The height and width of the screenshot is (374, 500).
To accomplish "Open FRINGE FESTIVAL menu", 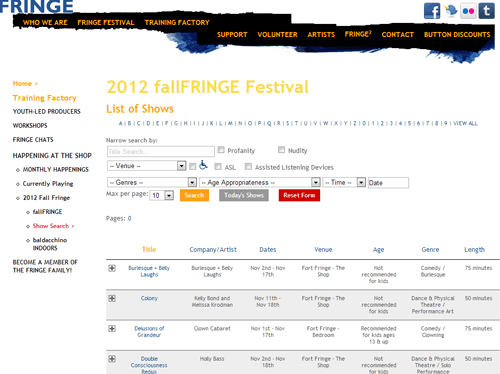I will 106,23.
